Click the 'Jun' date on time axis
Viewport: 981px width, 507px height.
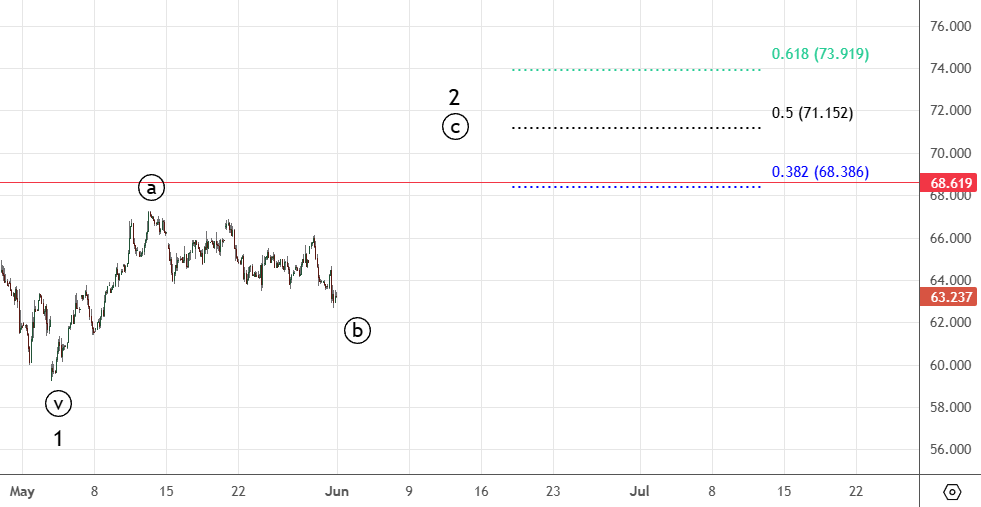337,491
